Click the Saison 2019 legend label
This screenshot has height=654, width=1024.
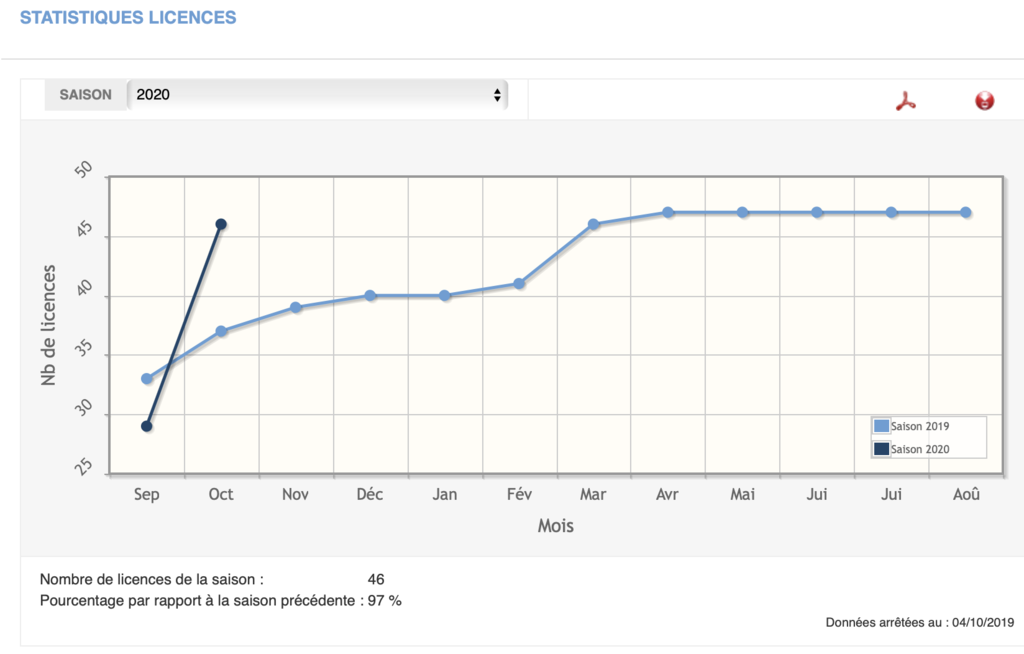pos(919,426)
